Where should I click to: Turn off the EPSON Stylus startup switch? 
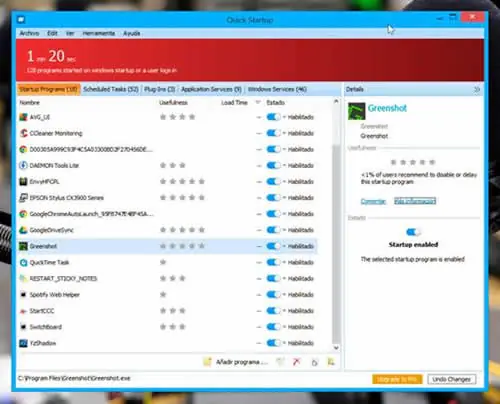273,198
